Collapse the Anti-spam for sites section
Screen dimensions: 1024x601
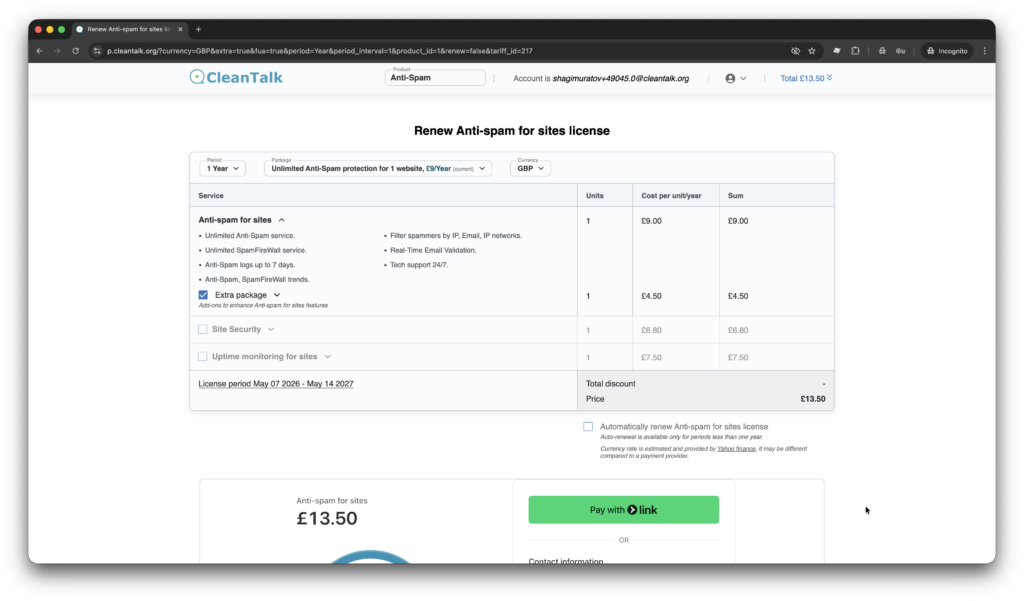[281, 220]
